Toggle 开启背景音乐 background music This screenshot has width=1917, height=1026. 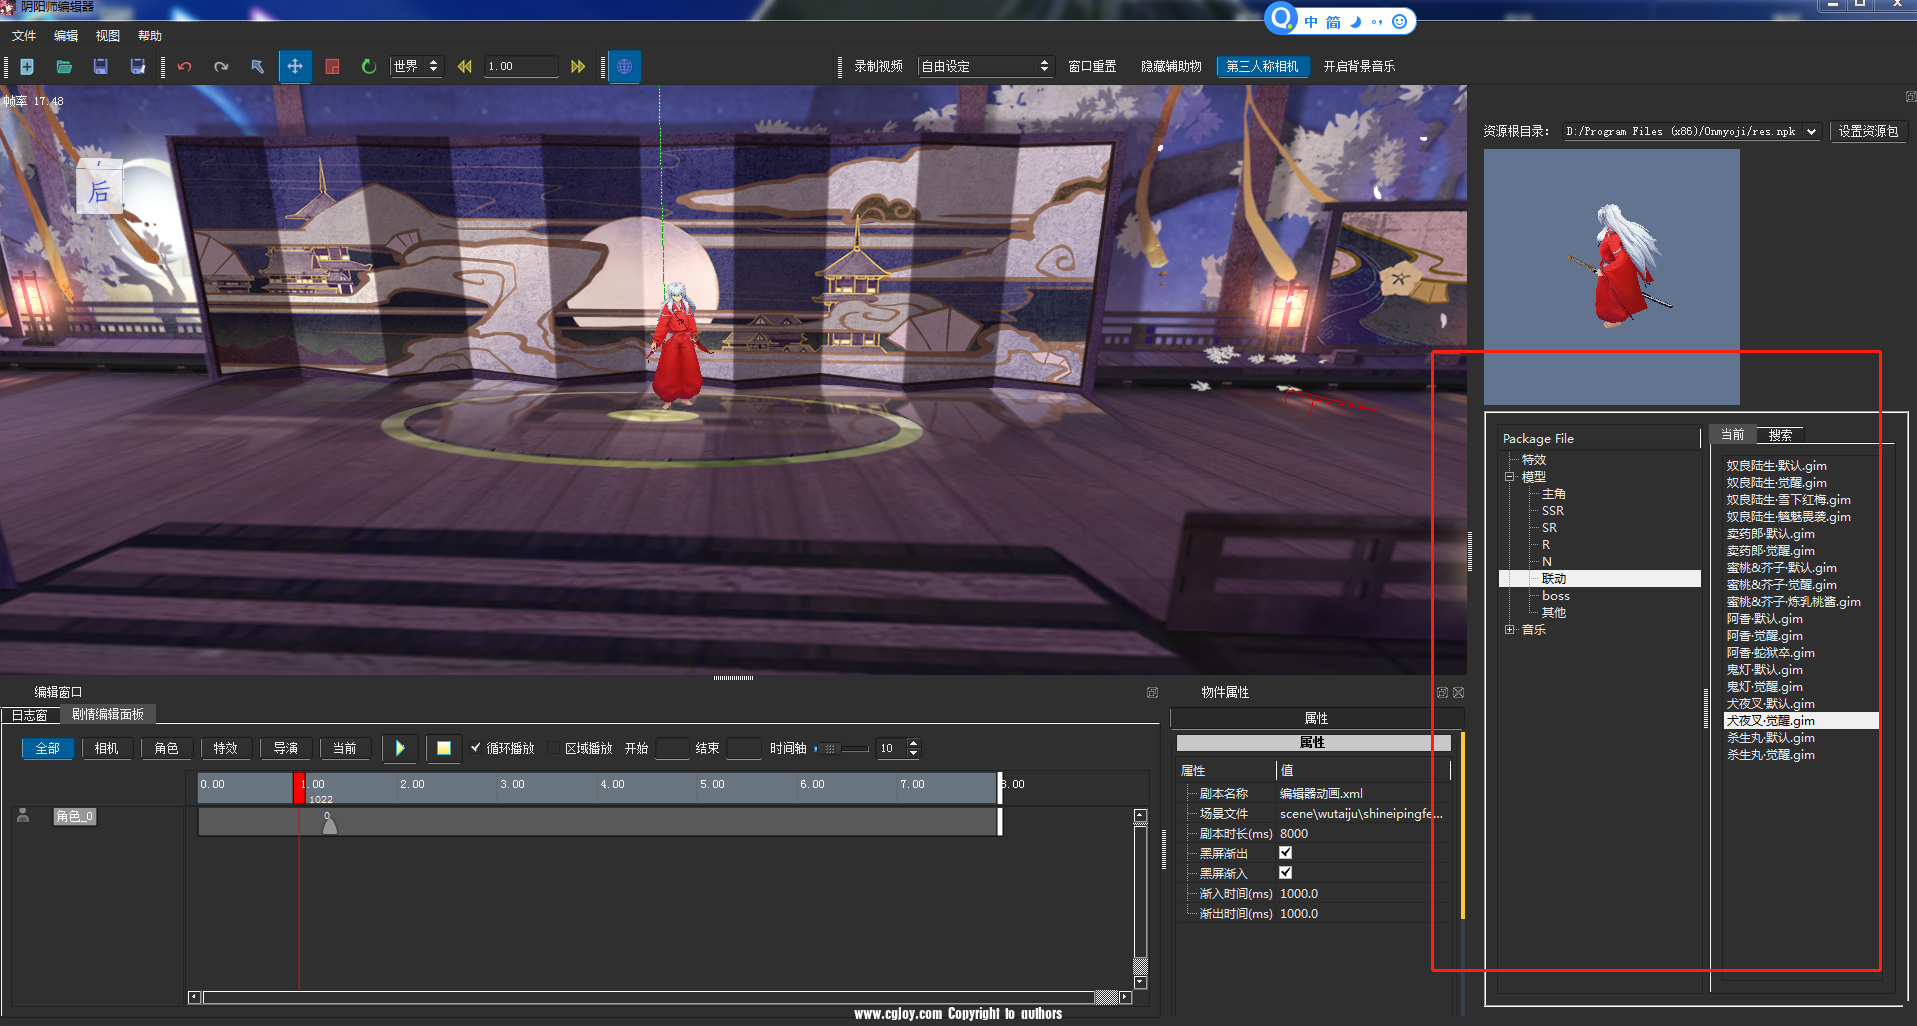click(1359, 66)
